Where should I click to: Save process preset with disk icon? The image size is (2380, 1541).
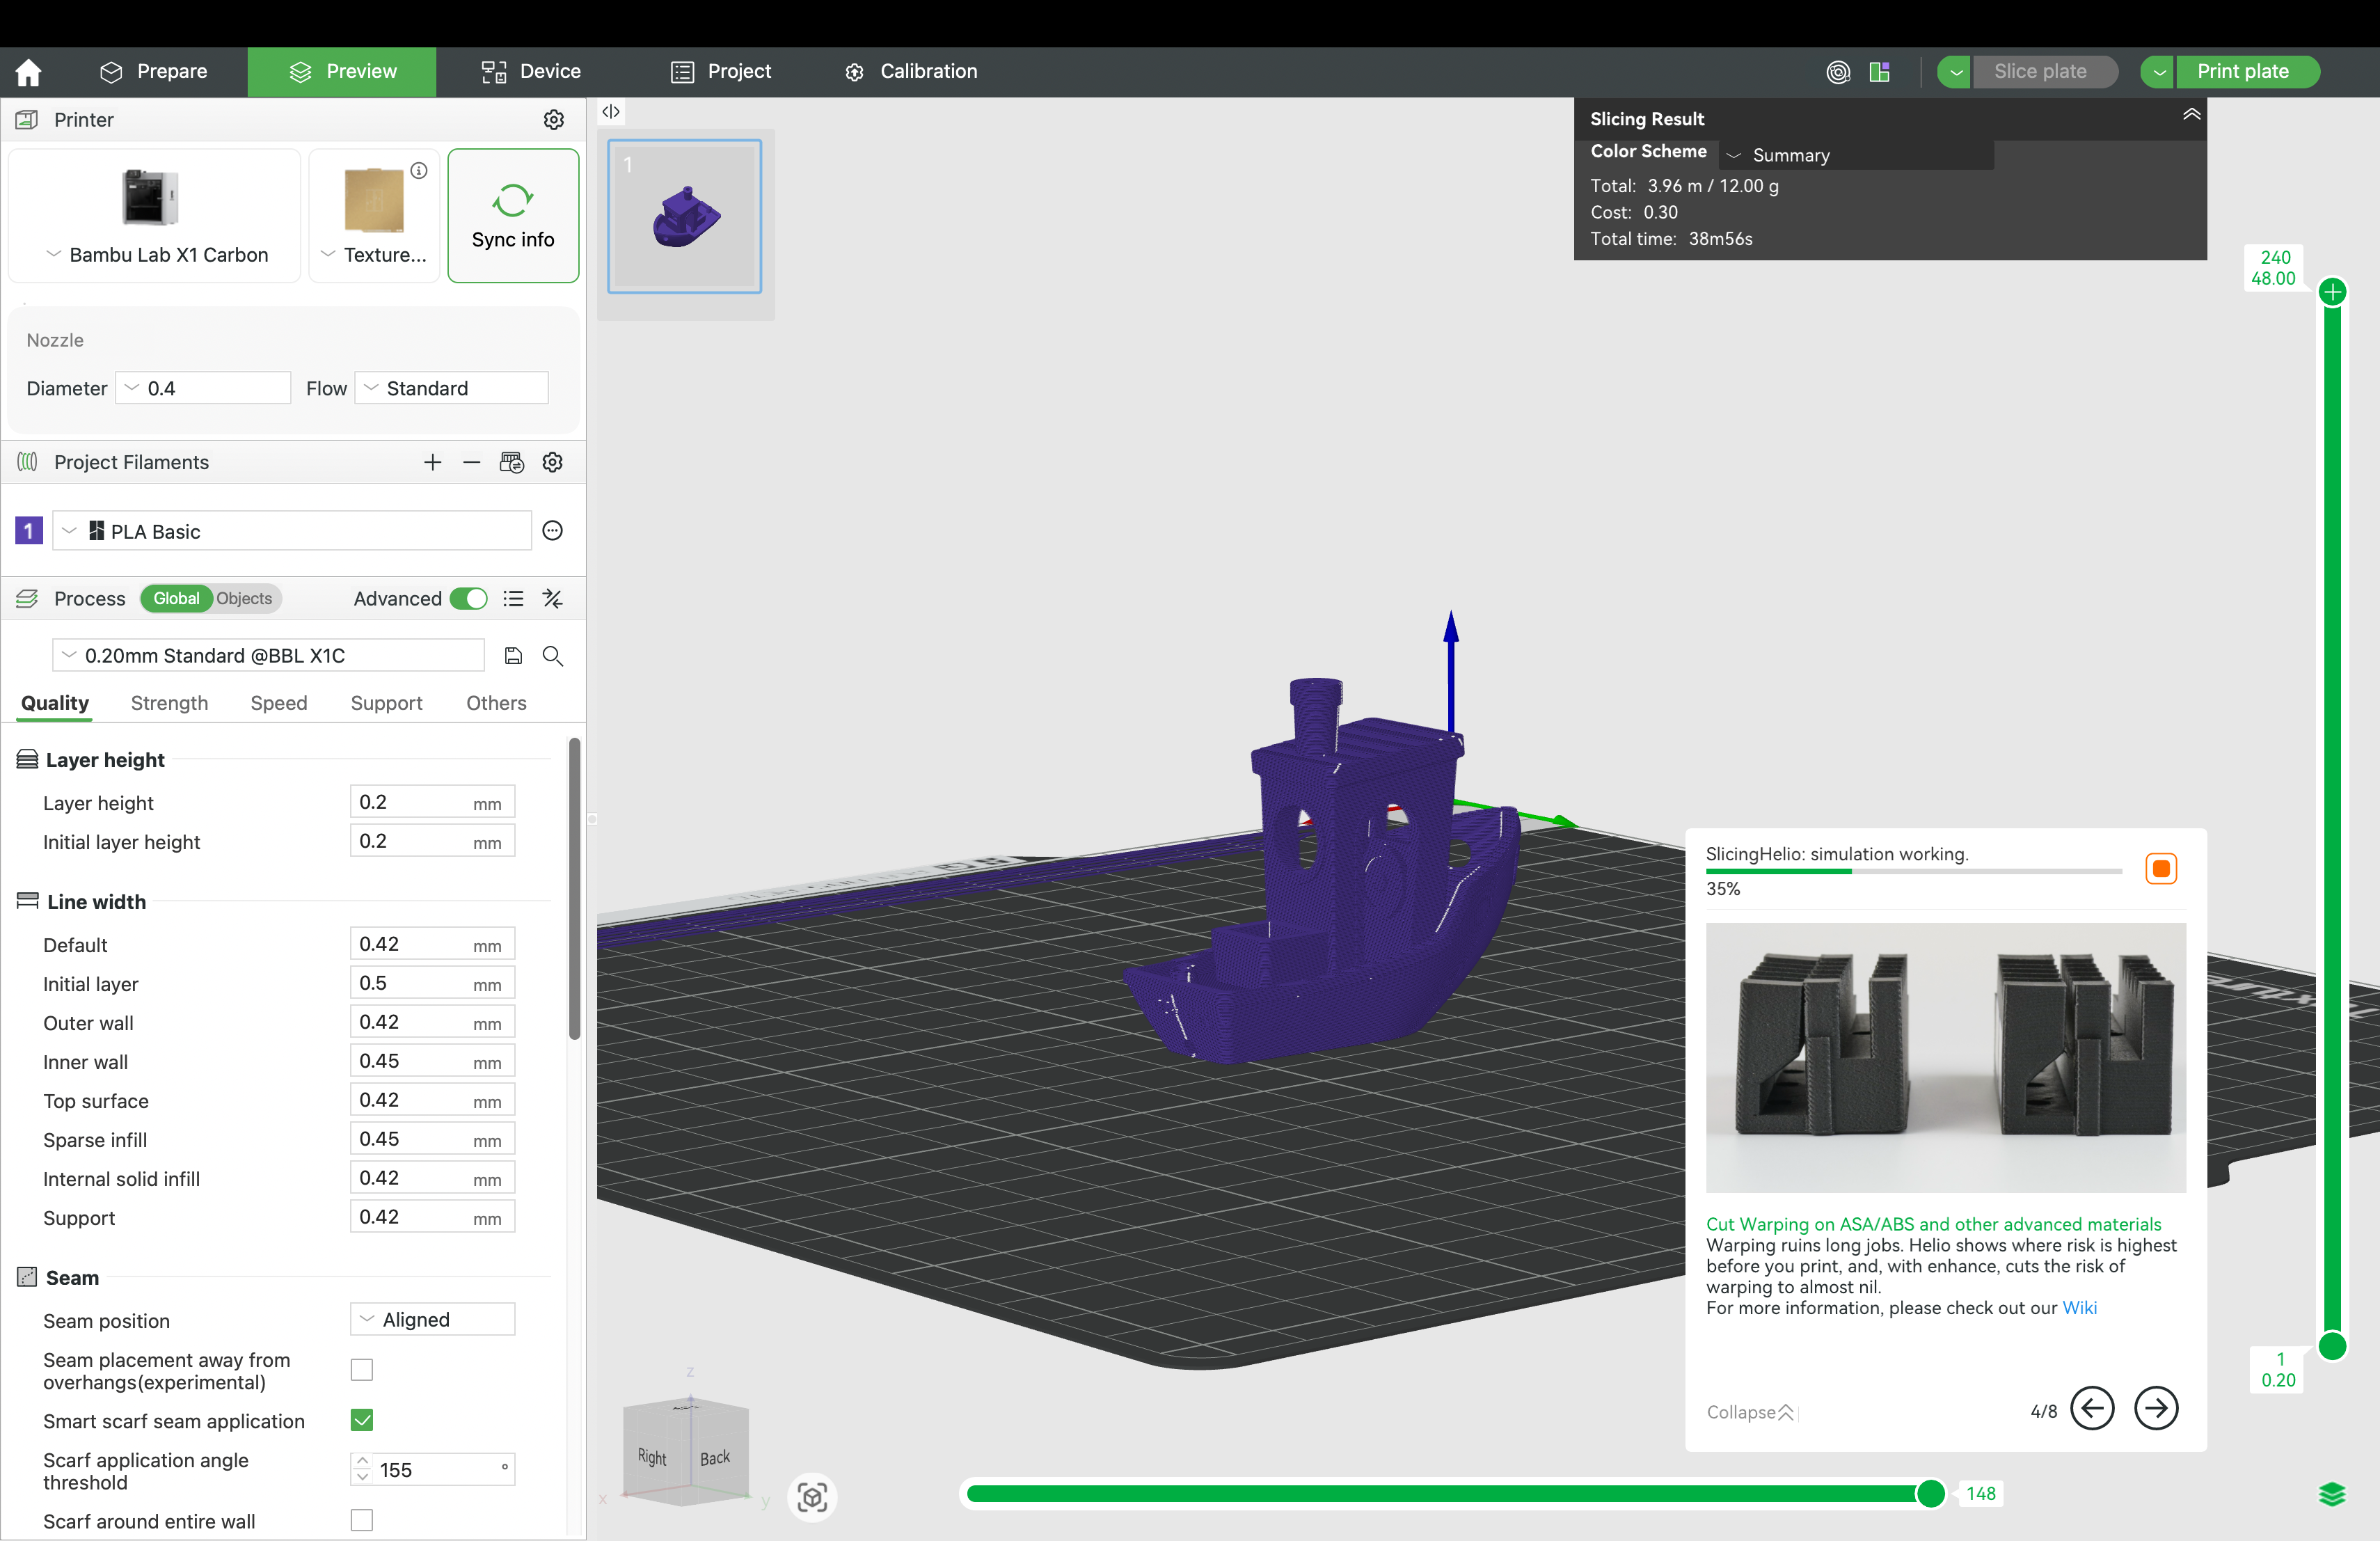pyautogui.click(x=513, y=656)
